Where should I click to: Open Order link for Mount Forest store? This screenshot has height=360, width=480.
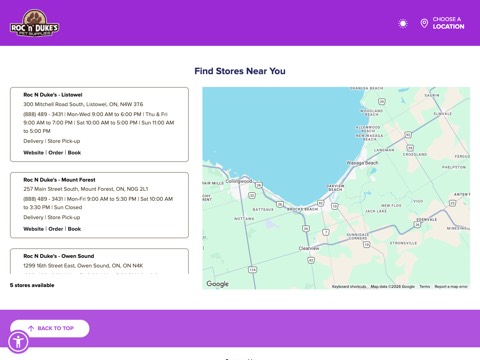[x=56, y=229]
